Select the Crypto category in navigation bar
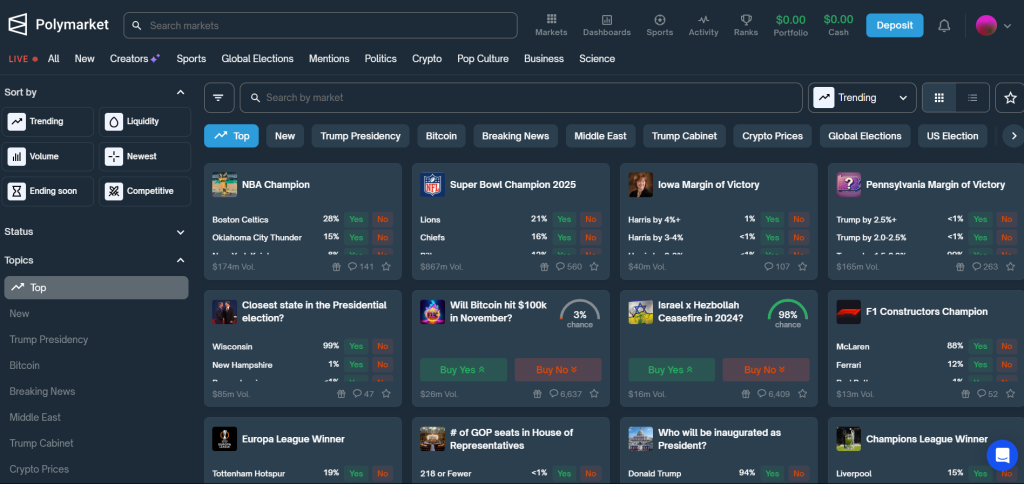The image size is (1024, 484). [x=427, y=59]
